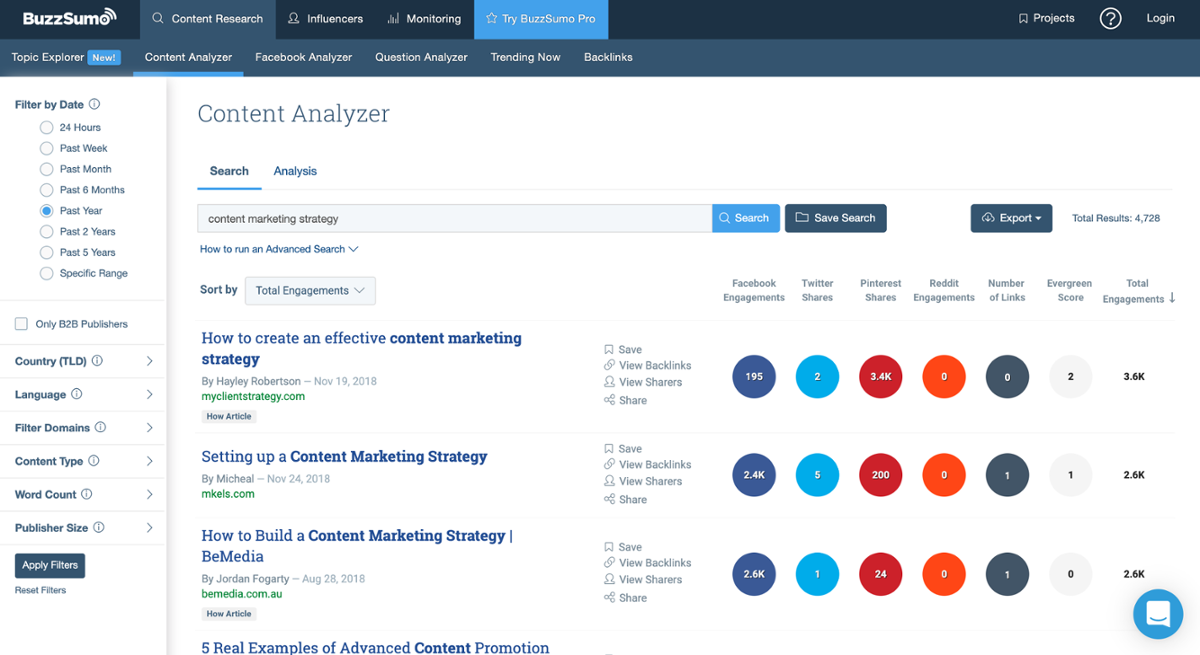Sort by Total Engagements column arrow
Image resolution: width=1200 pixels, height=655 pixels.
pyautogui.click(x=1172, y=298)
